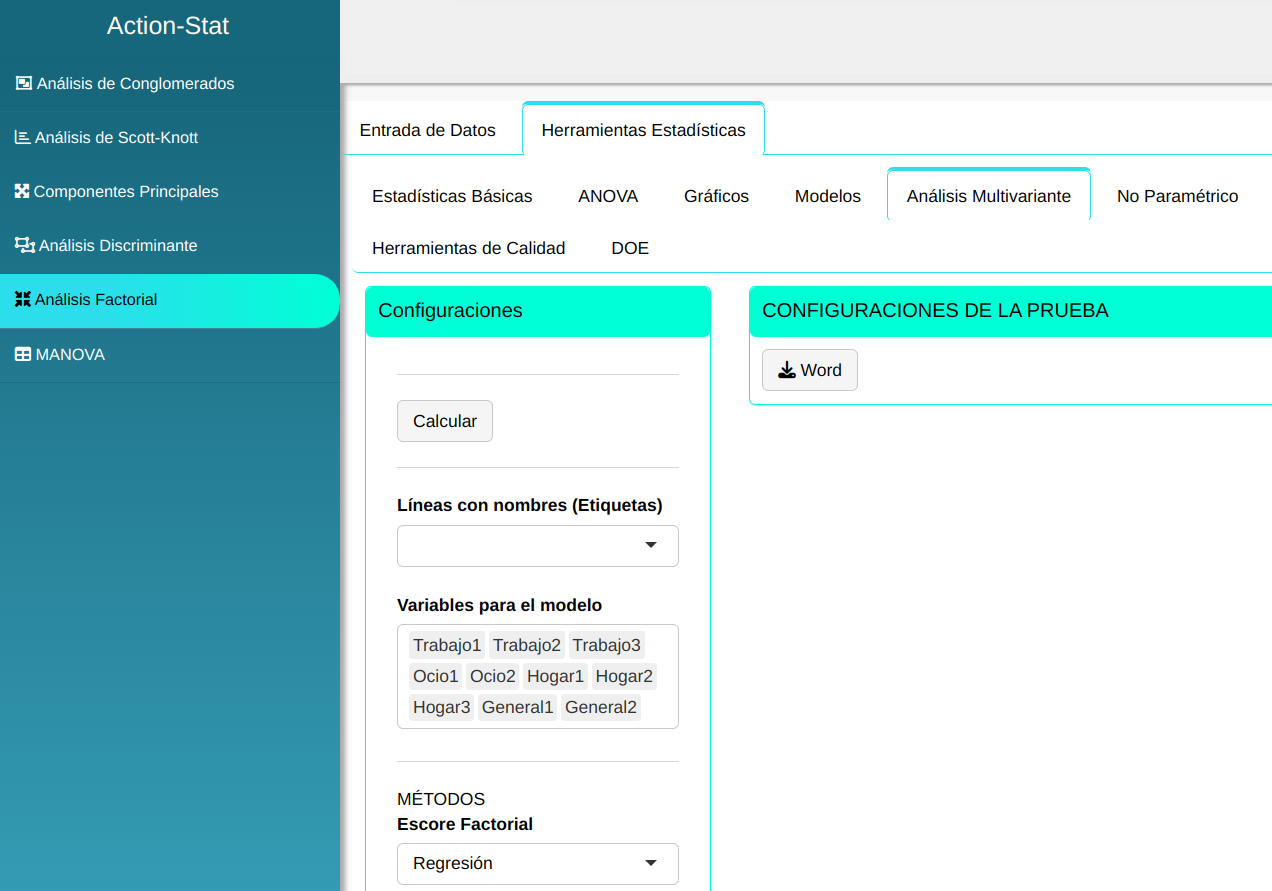Select the Trabajo1 variable tag
The image size is (1272, 891).
pos(447,645)
